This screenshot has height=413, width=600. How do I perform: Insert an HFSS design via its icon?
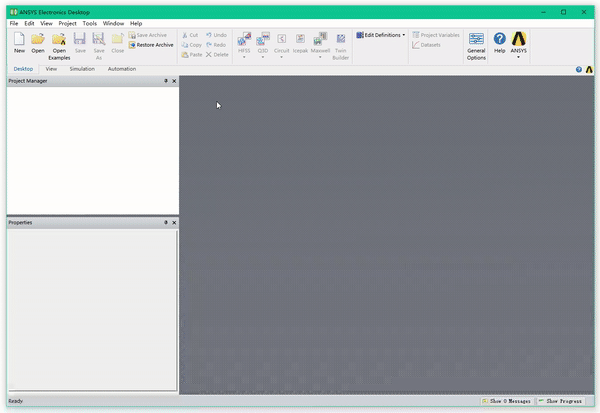244,39
